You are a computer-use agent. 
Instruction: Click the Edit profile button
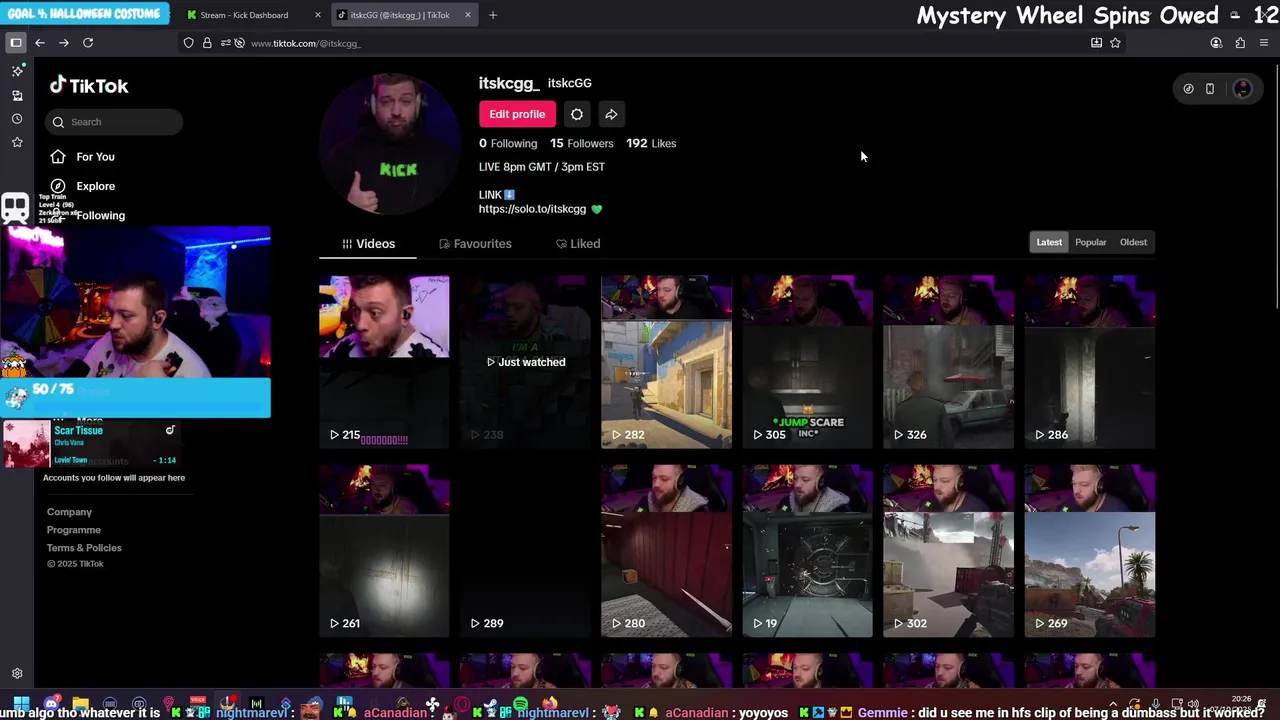(x=517, y=114)
